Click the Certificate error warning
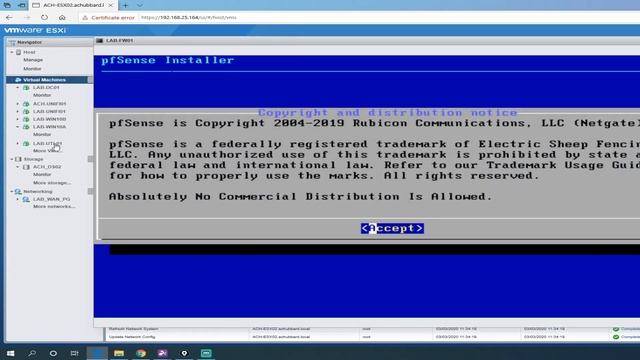640x360 pixels. (109, 18)
